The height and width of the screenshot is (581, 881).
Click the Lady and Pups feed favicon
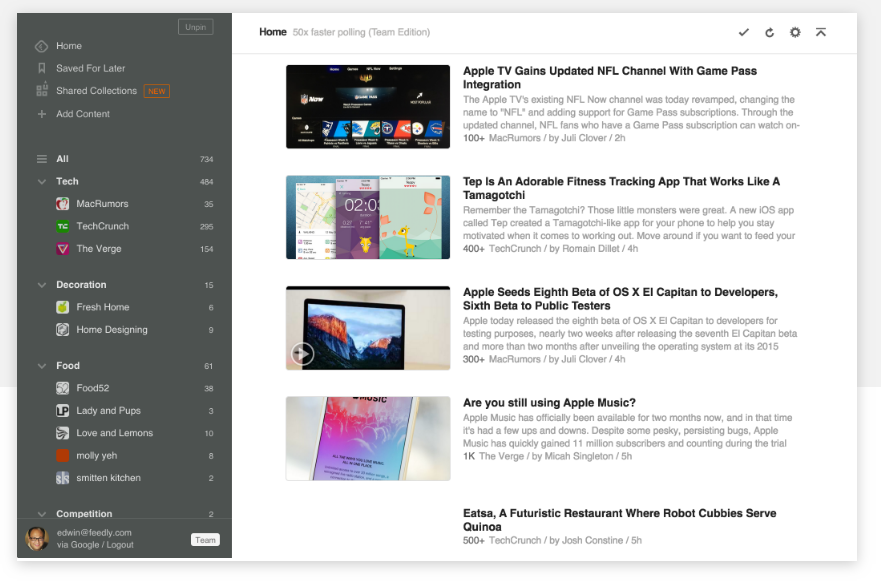(x=62, y=411)
